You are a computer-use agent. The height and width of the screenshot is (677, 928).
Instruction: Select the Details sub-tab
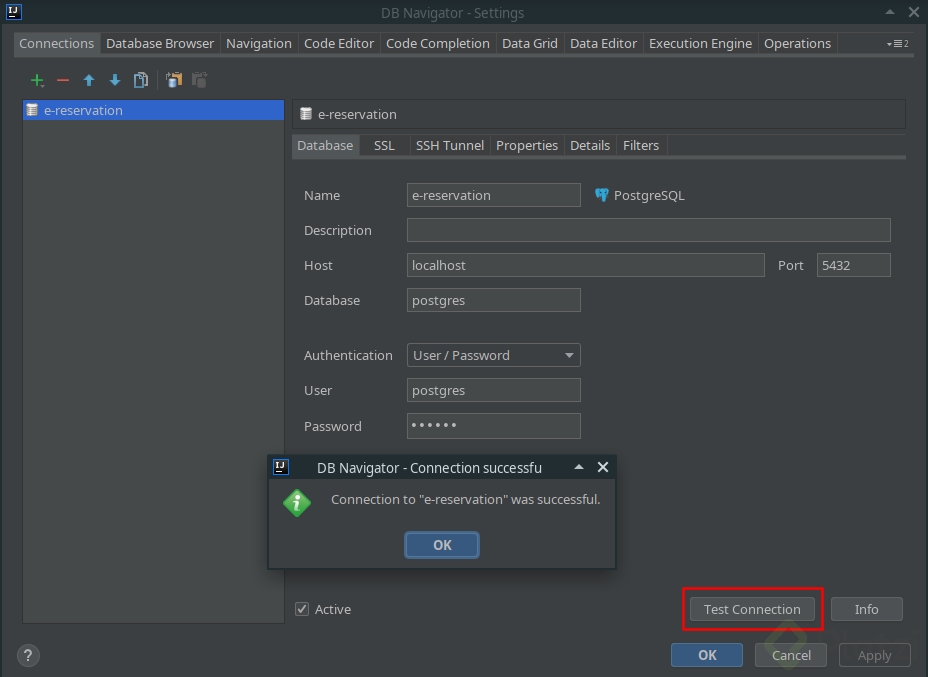point(589,146)
